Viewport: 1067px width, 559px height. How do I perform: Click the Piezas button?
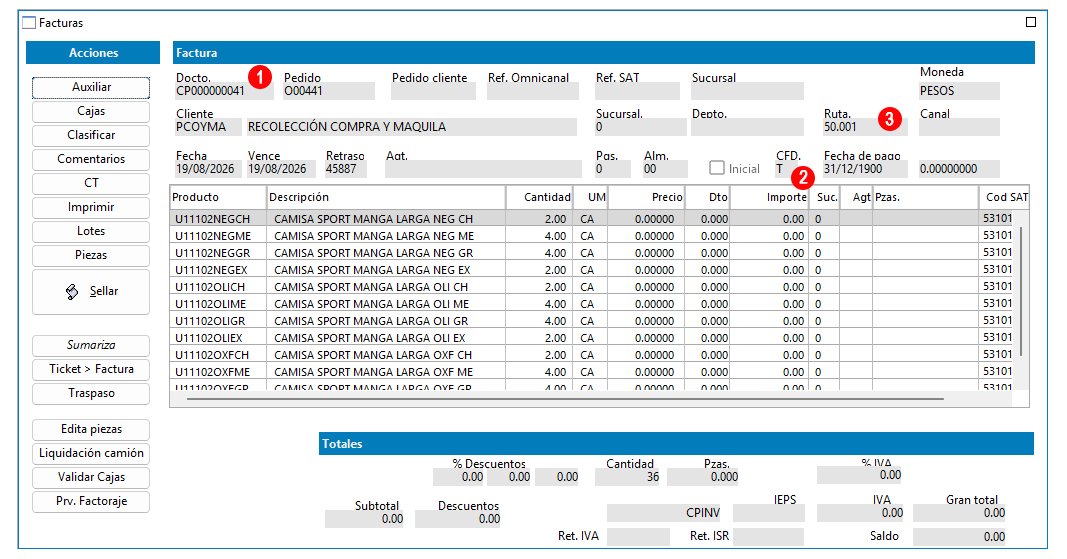pyautogui.click(x=91, y=255)
